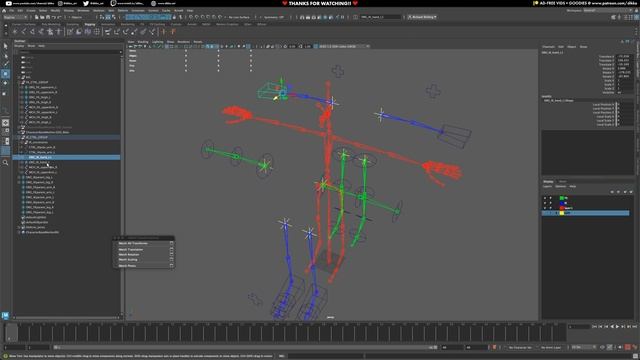Play the animation backwards
The height and width of the screenshot is (360, 640).
pyautogui.click(x=612, y=327)
